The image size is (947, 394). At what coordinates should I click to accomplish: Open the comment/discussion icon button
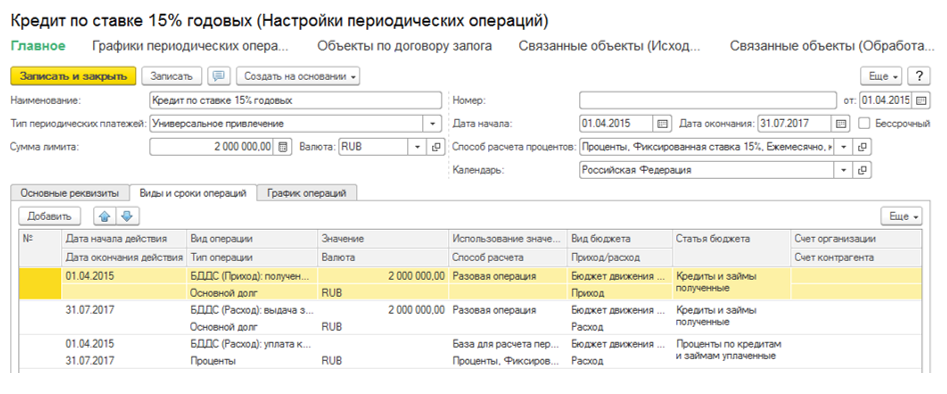coord(219,76)
